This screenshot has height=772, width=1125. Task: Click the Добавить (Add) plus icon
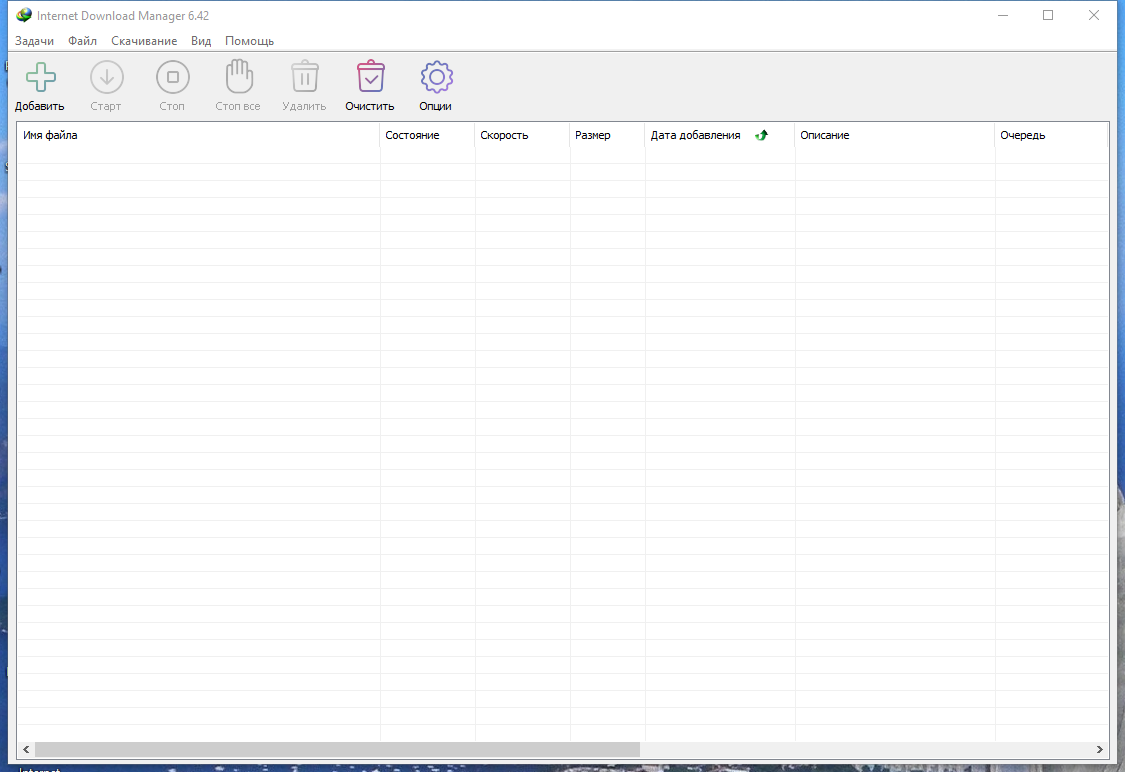[40, 77]
